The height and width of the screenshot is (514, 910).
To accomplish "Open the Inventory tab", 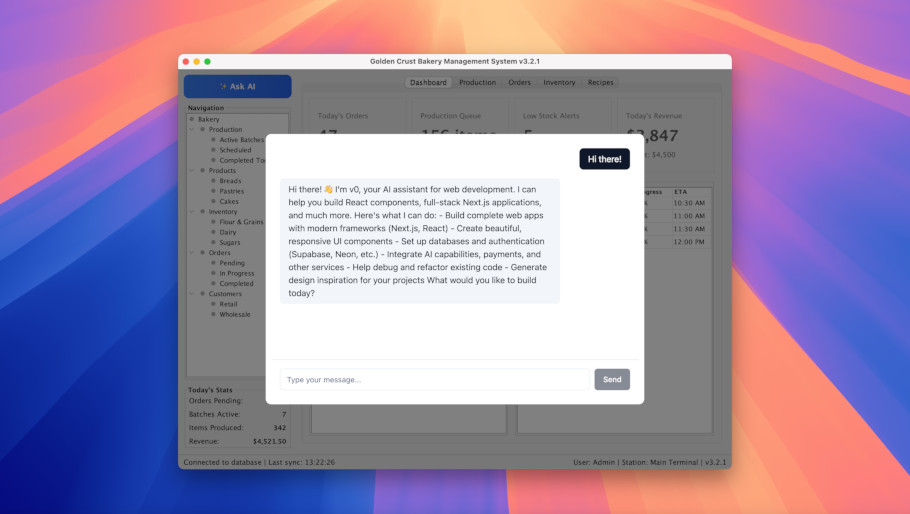I will [x=559, y=83].
